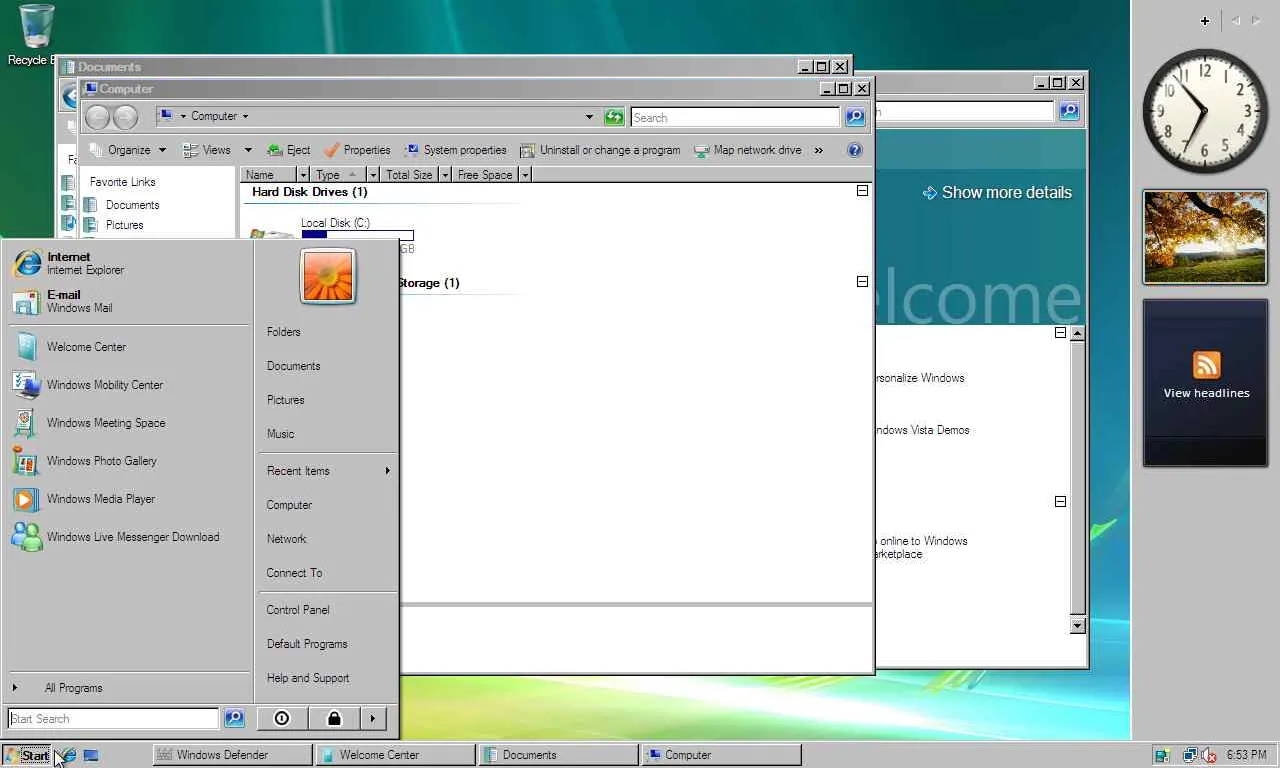Open the Type column dropdown arrow
The height and width of the screenshot is (768, 1280).
[x=373, y=175]
